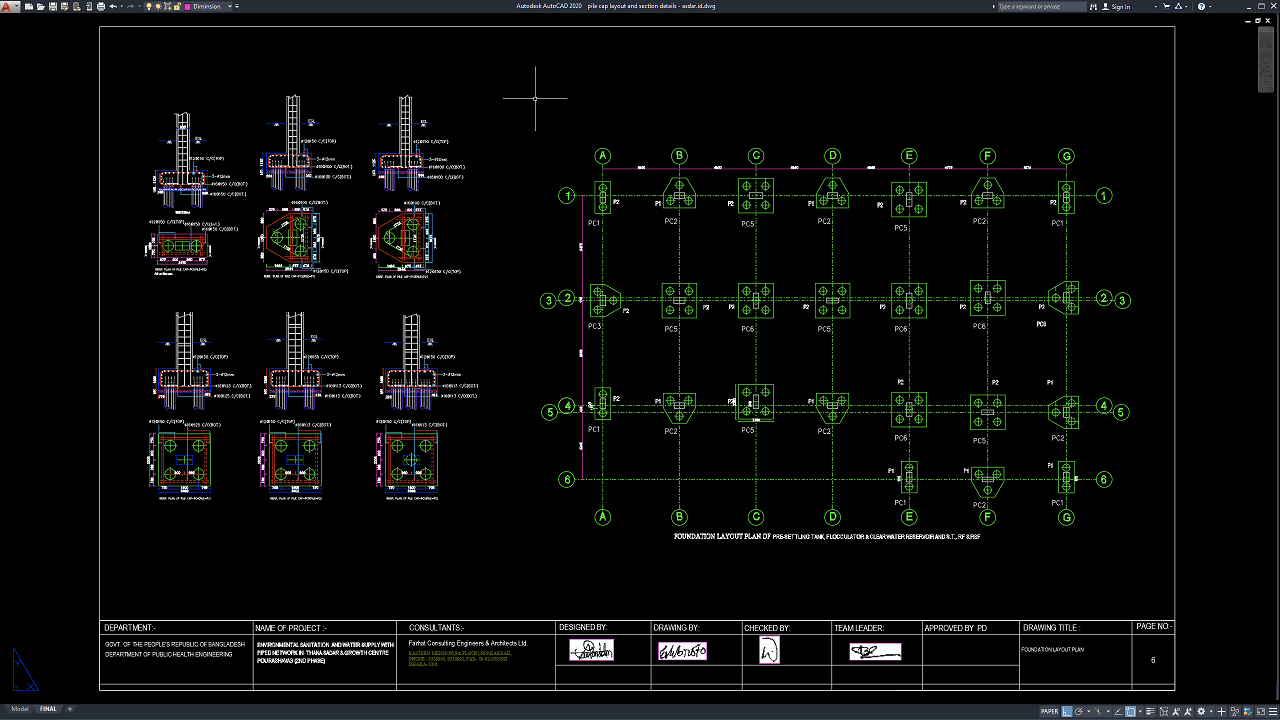Click the TEAM LEADER: label
The width and height of the screenshot is (1280, 720).
pos(859,628)
